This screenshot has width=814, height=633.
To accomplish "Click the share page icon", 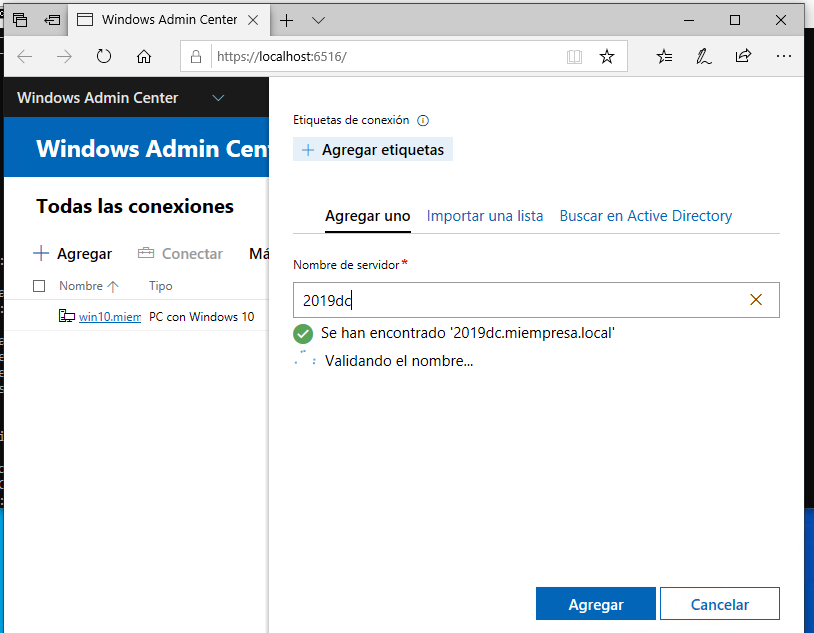I will click(x=743, y=57).
